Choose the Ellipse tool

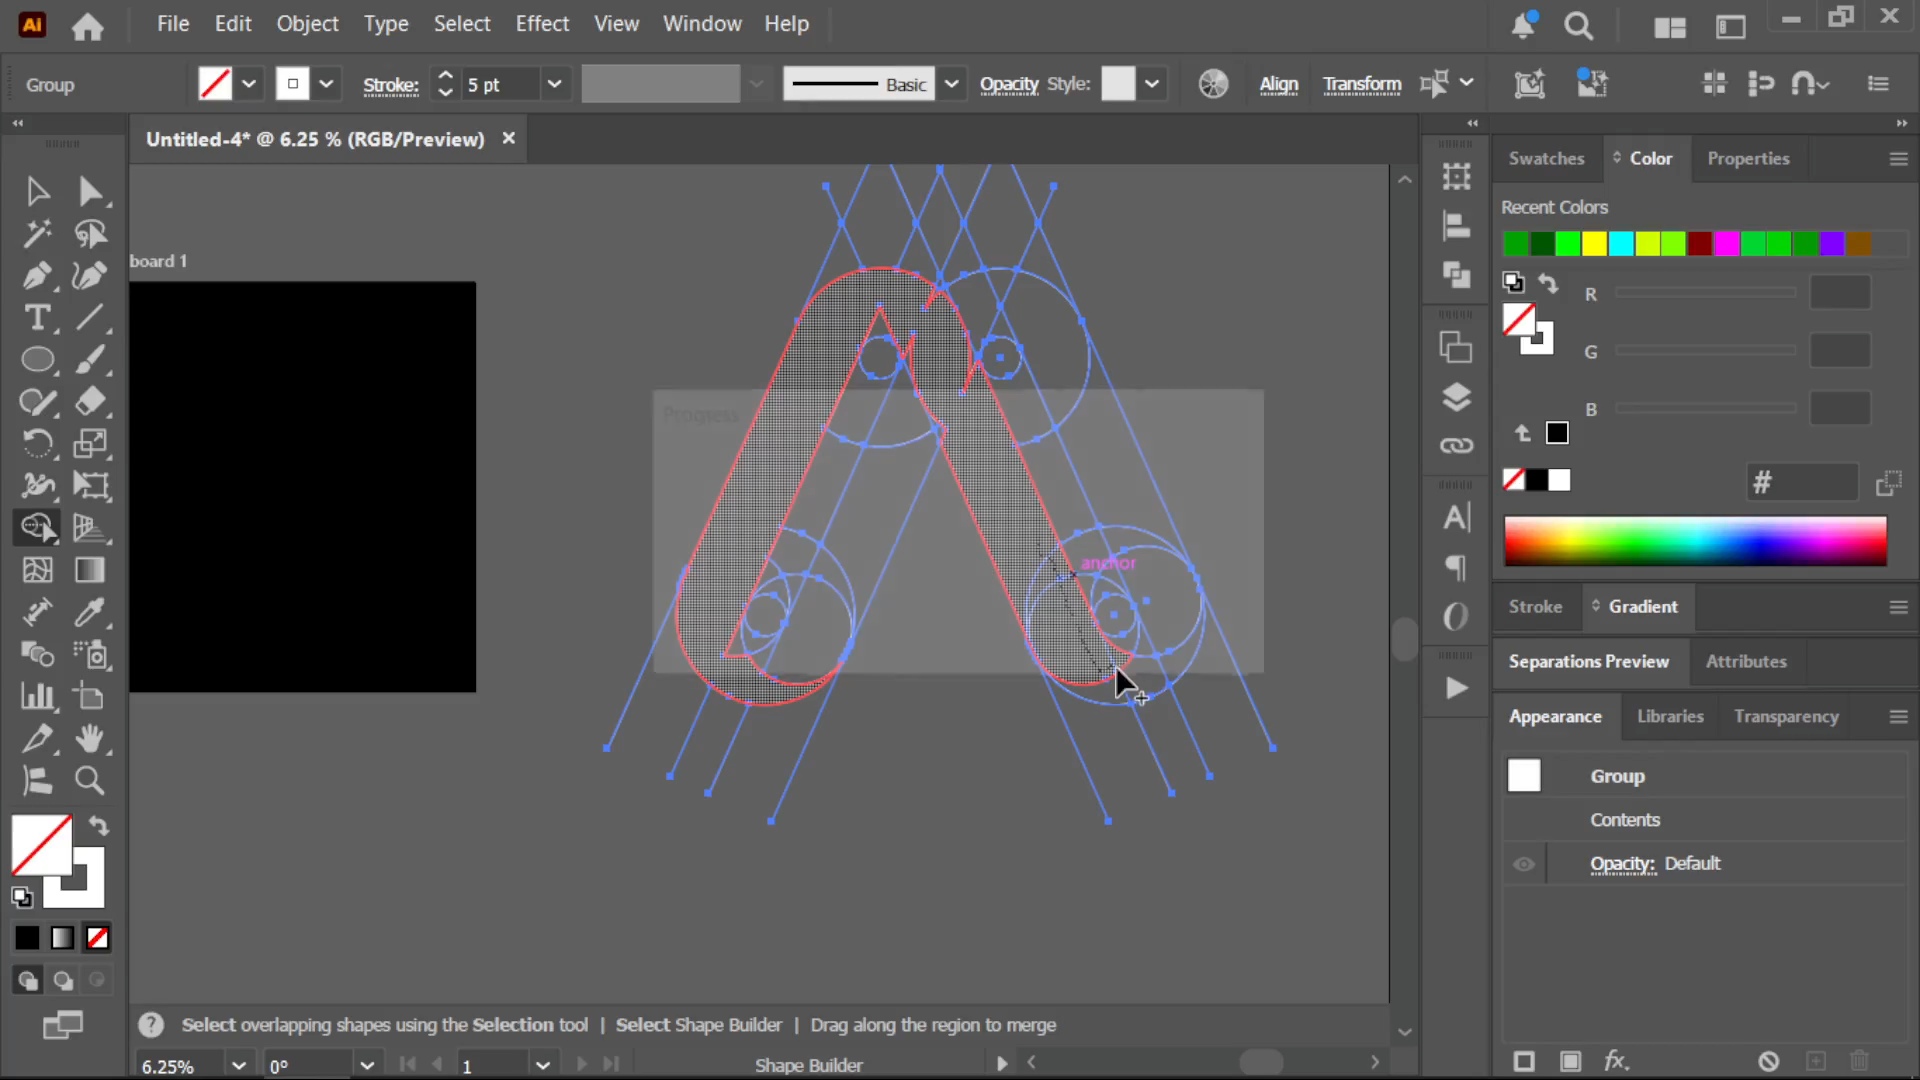(x=37, y=360)
